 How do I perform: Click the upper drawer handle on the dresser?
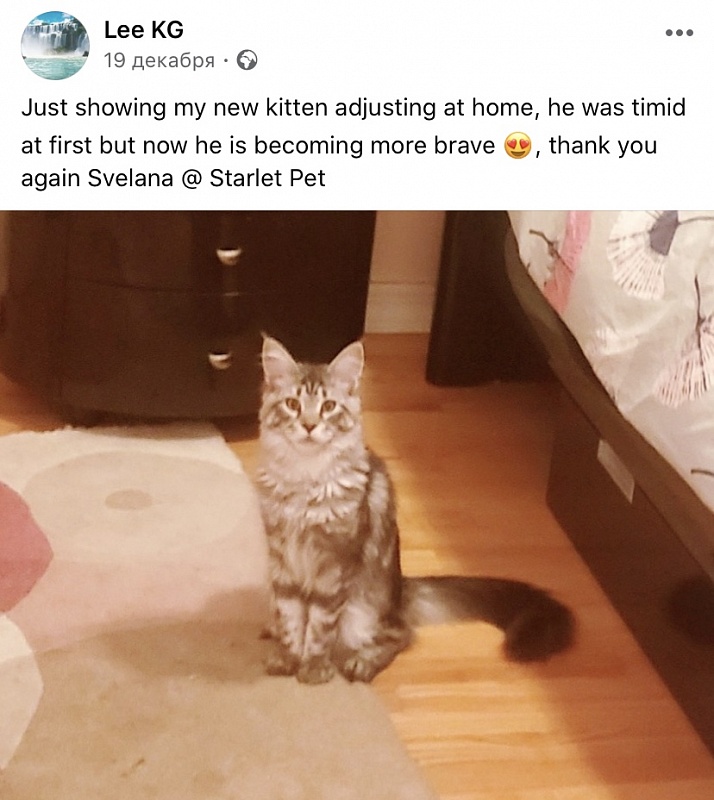point(228,255)
